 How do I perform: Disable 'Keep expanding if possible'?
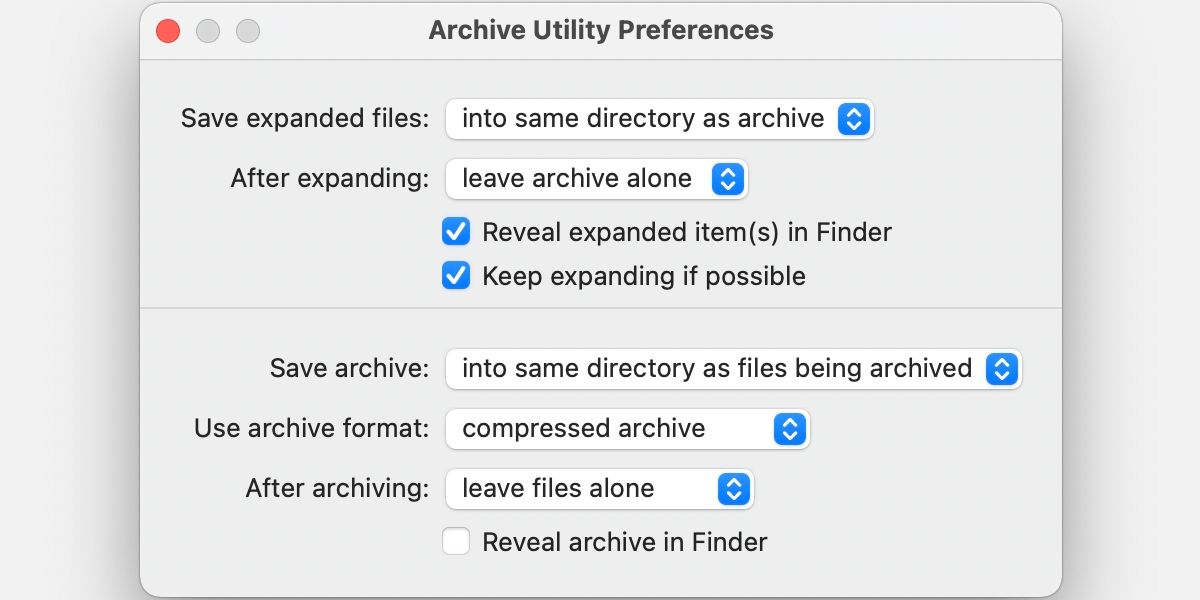coord(456,276)
